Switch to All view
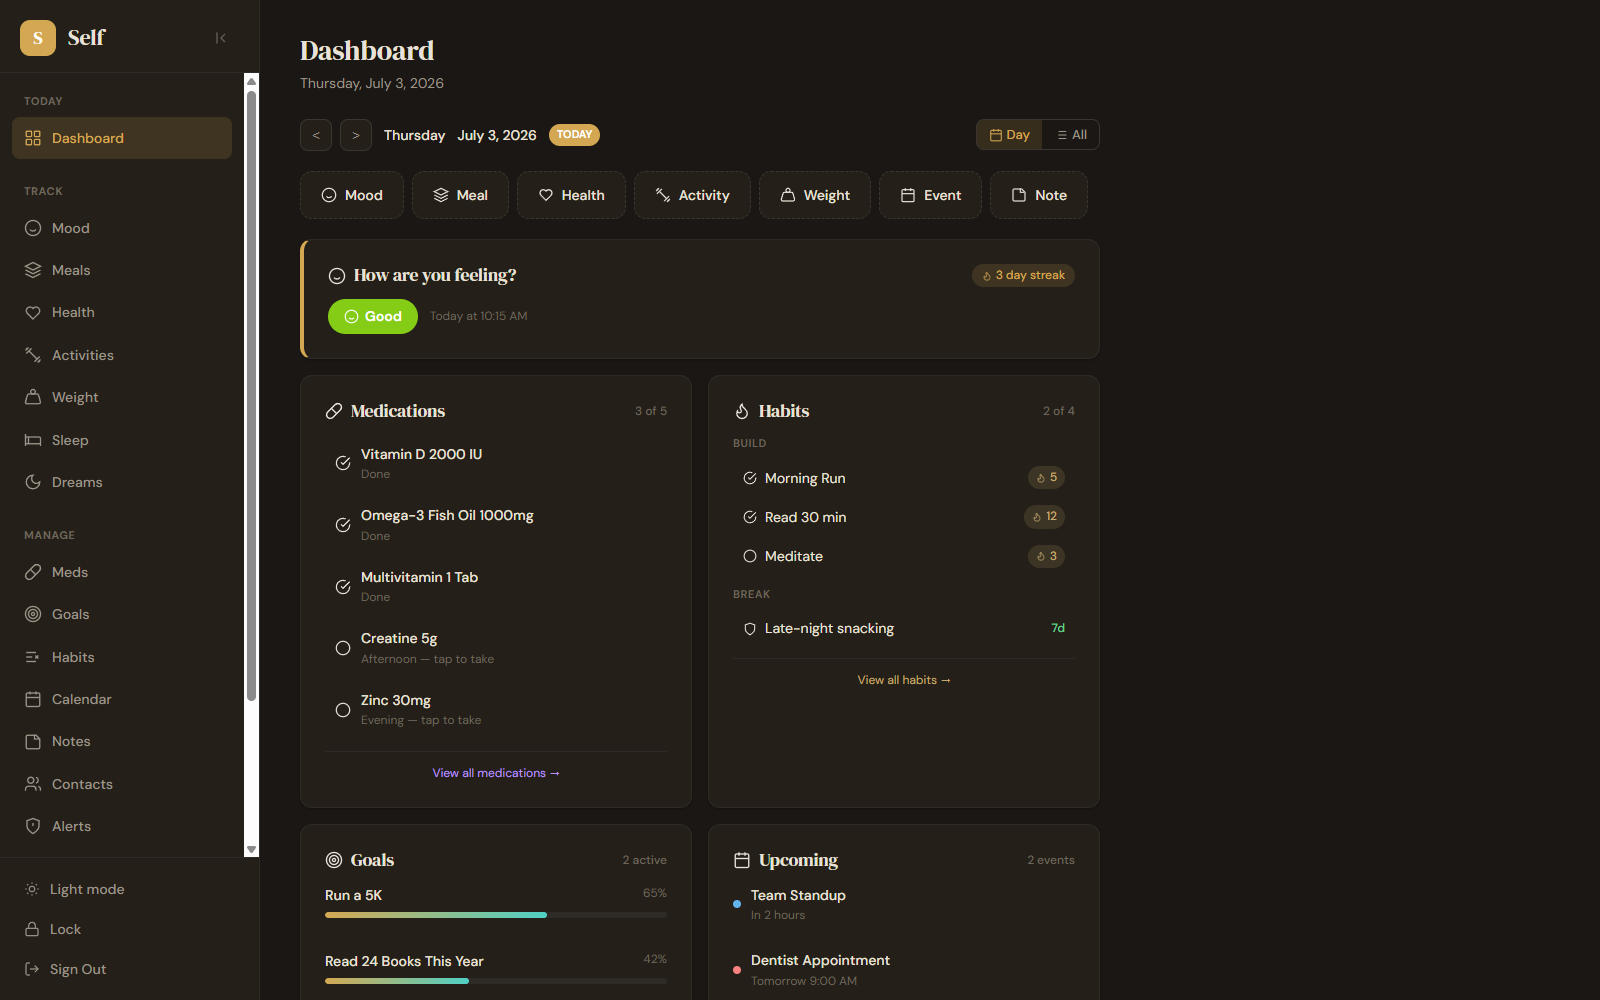 [1071, 135]
